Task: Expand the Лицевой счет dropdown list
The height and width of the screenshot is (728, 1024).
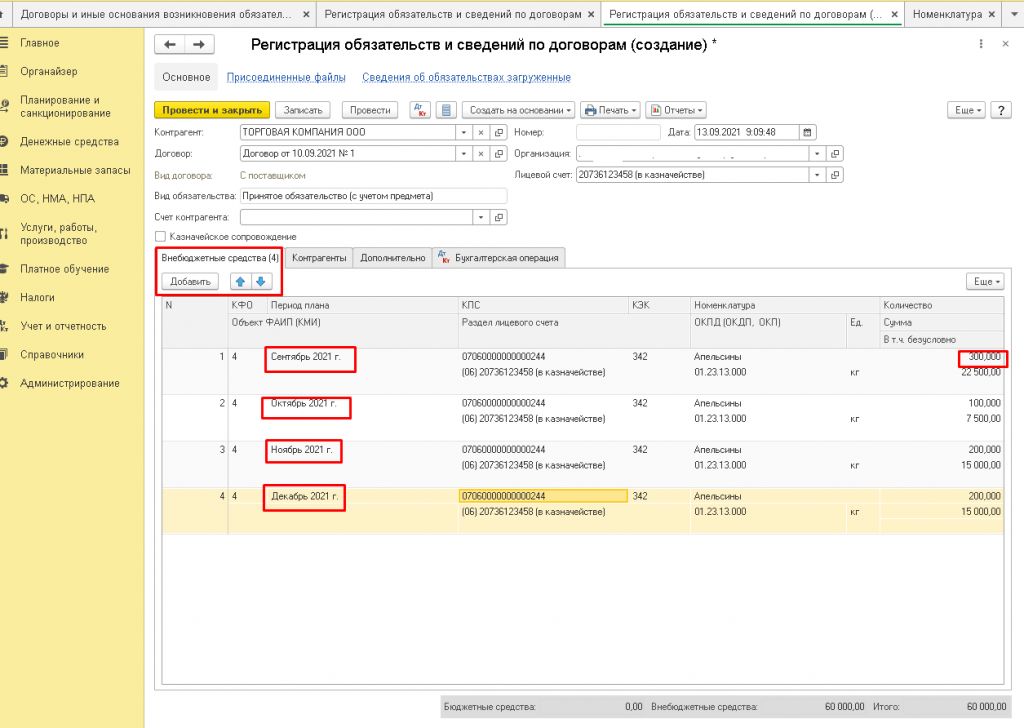Action: point(817,175)
